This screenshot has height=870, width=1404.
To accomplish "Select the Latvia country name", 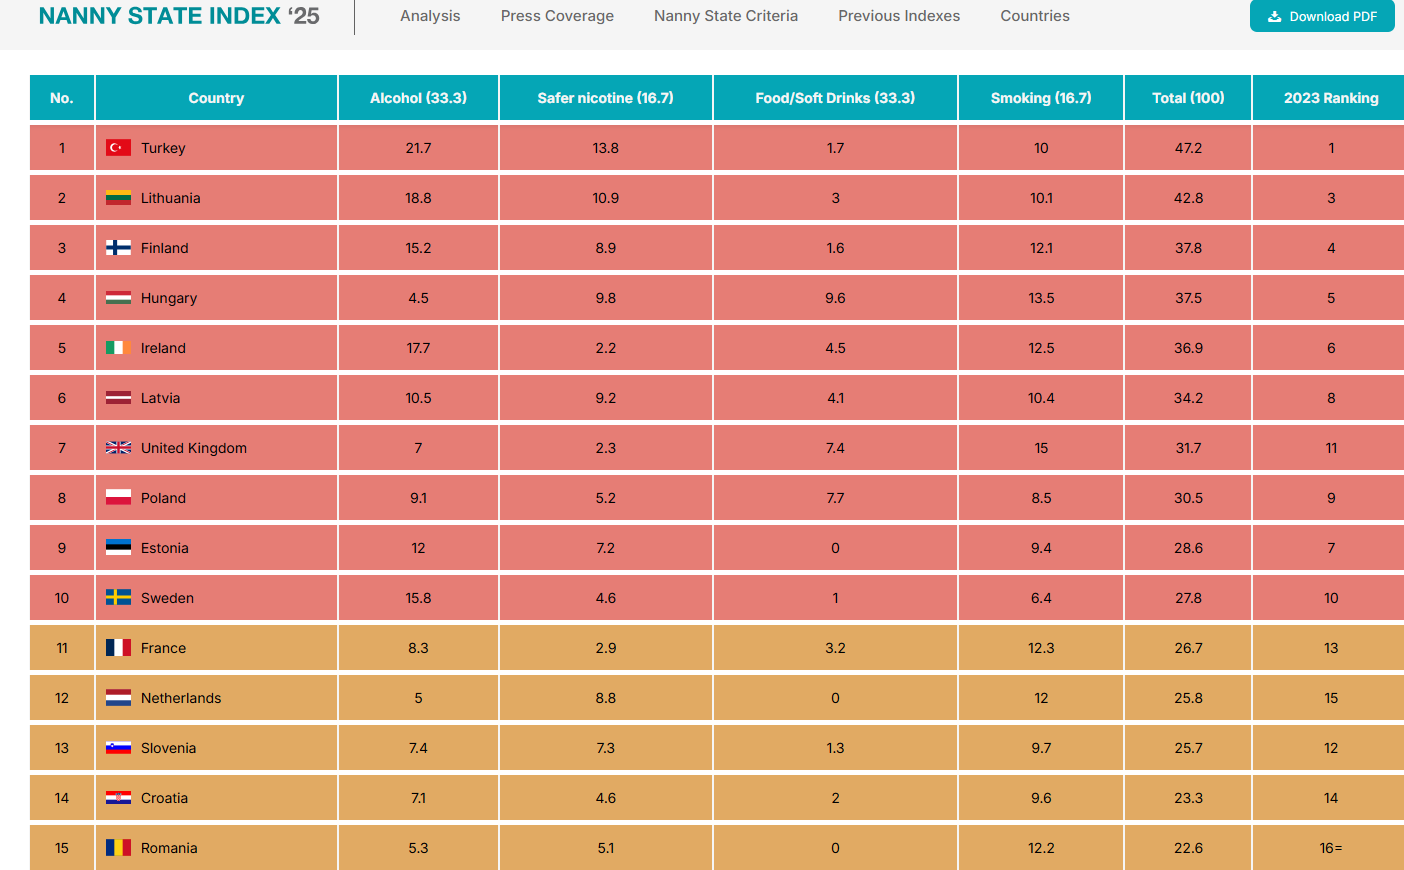I will pos(161,398).
